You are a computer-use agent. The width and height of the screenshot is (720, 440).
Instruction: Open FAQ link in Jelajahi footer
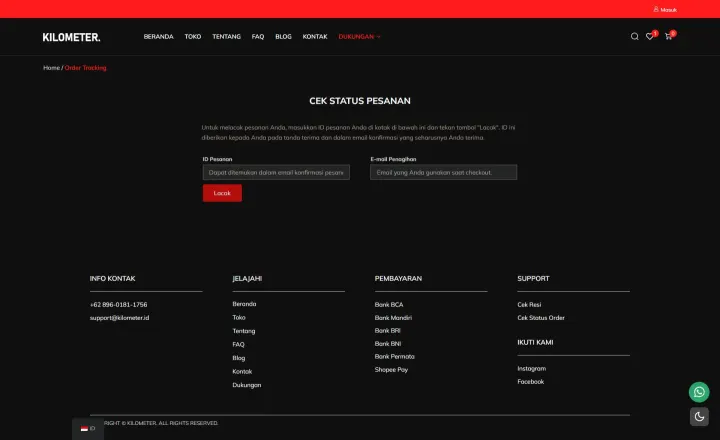tap(238, 344)
